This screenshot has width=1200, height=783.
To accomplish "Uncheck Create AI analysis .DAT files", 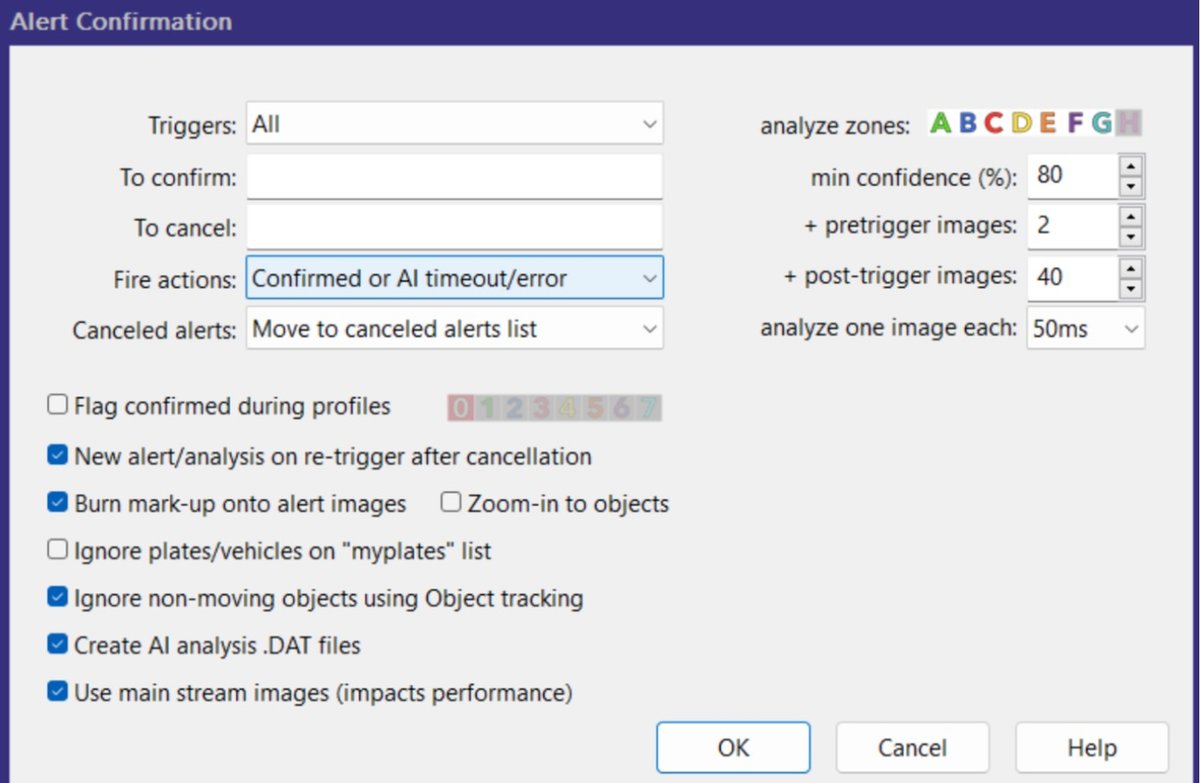I will tap(57, 644).
